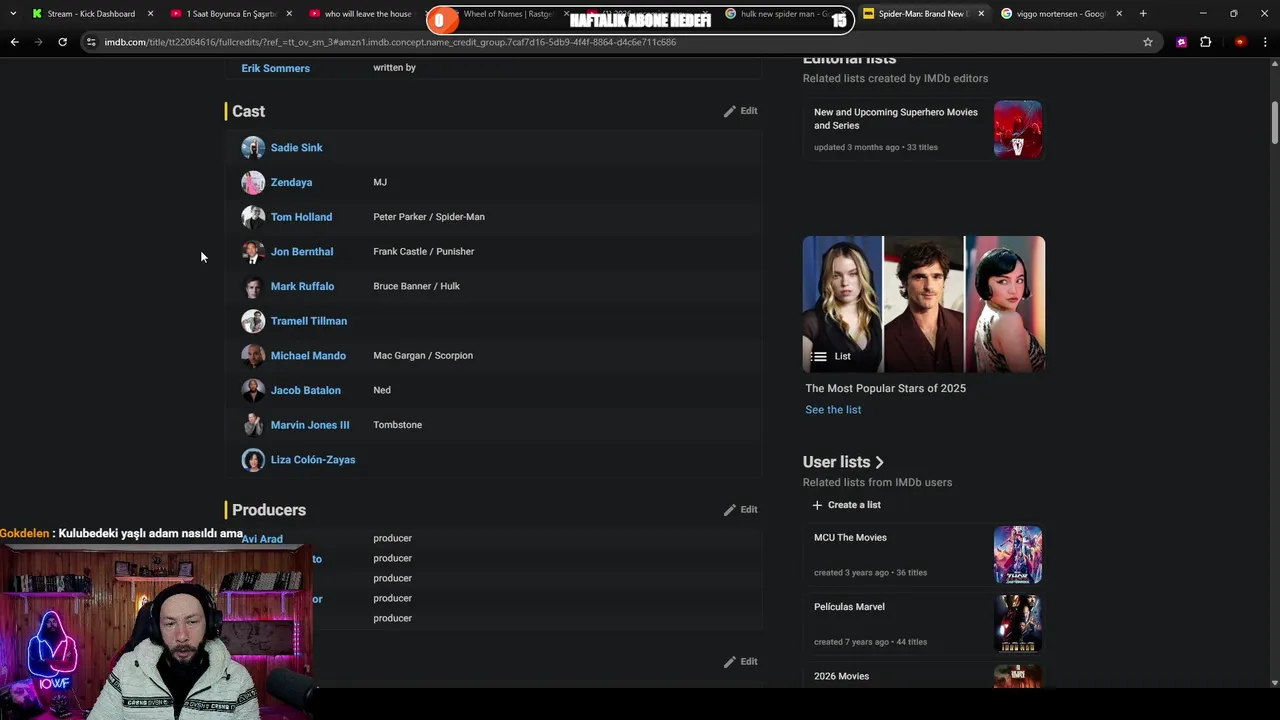The width and height of the screenshot is (1280, 720).
Task: Click Mark Ruffalo's avatar photo
Action: click(253, 286)
